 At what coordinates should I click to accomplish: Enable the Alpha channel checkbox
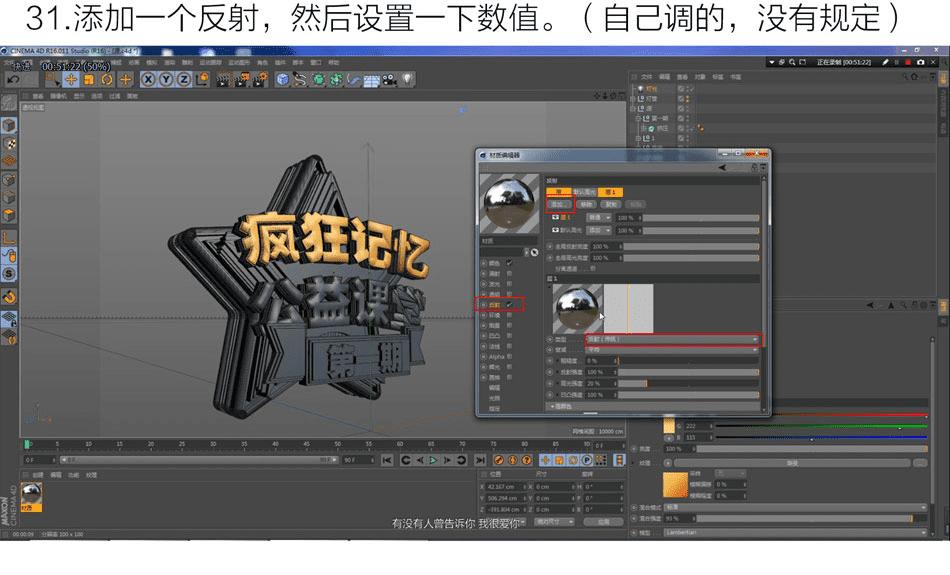510,356
